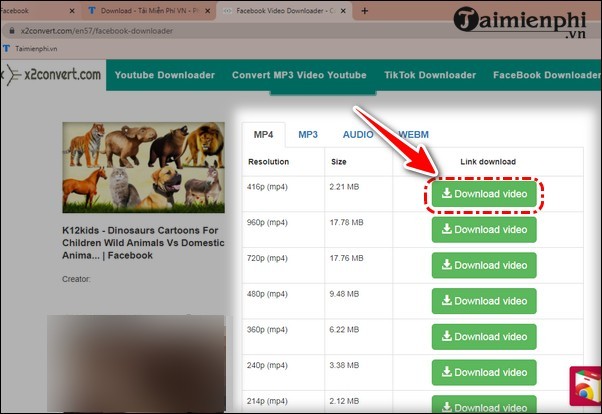
Task: Open Youtube Downloader from the nav bar
Action: (x=165, y=75)
